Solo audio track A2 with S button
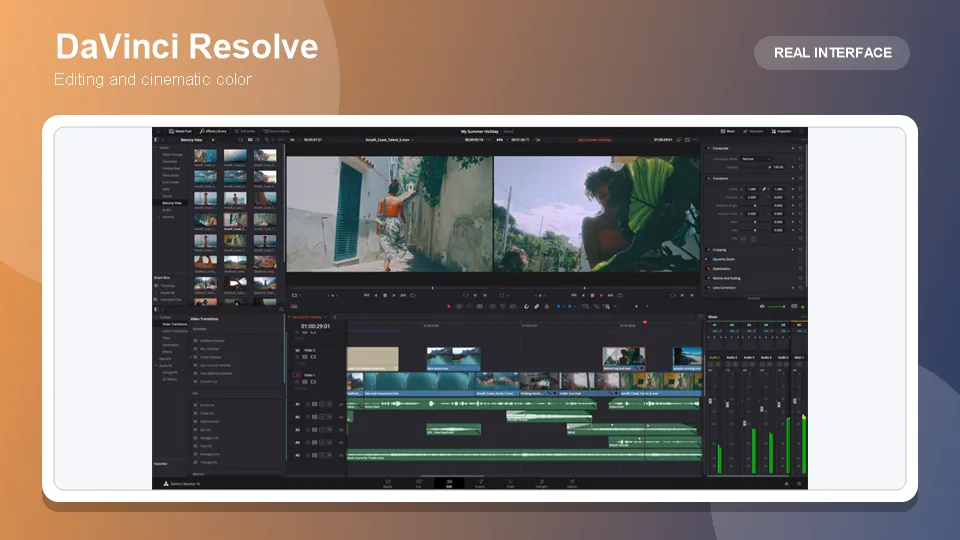 pos(322,417)
